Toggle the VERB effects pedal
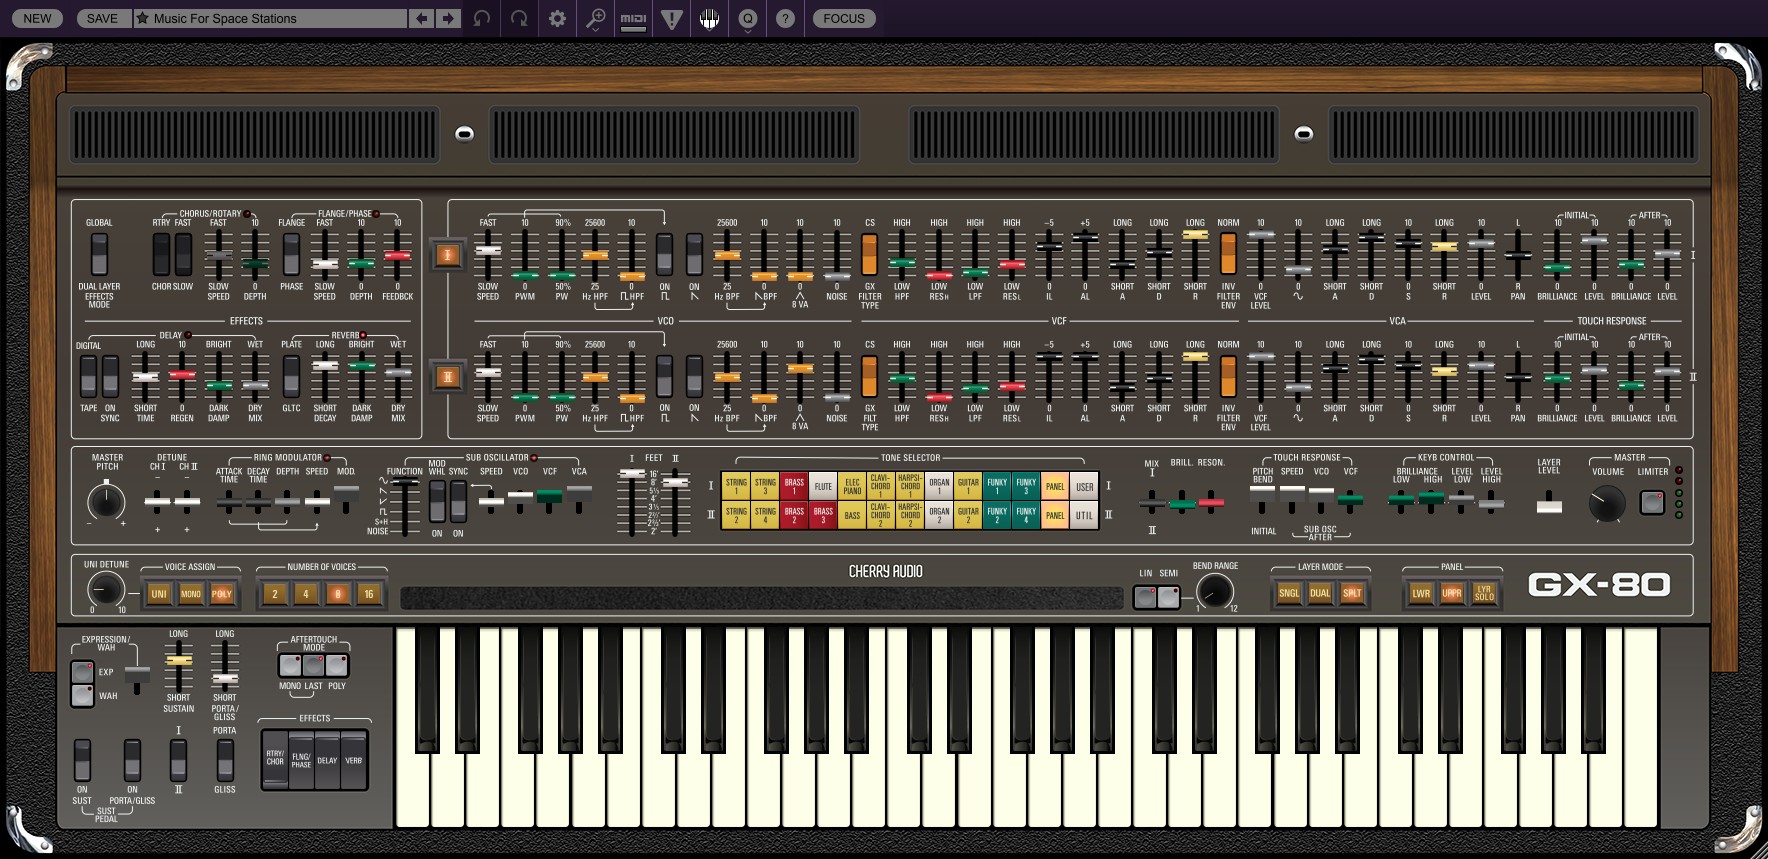The height and width of the screenshot is (859, 1768). (353, 760)
